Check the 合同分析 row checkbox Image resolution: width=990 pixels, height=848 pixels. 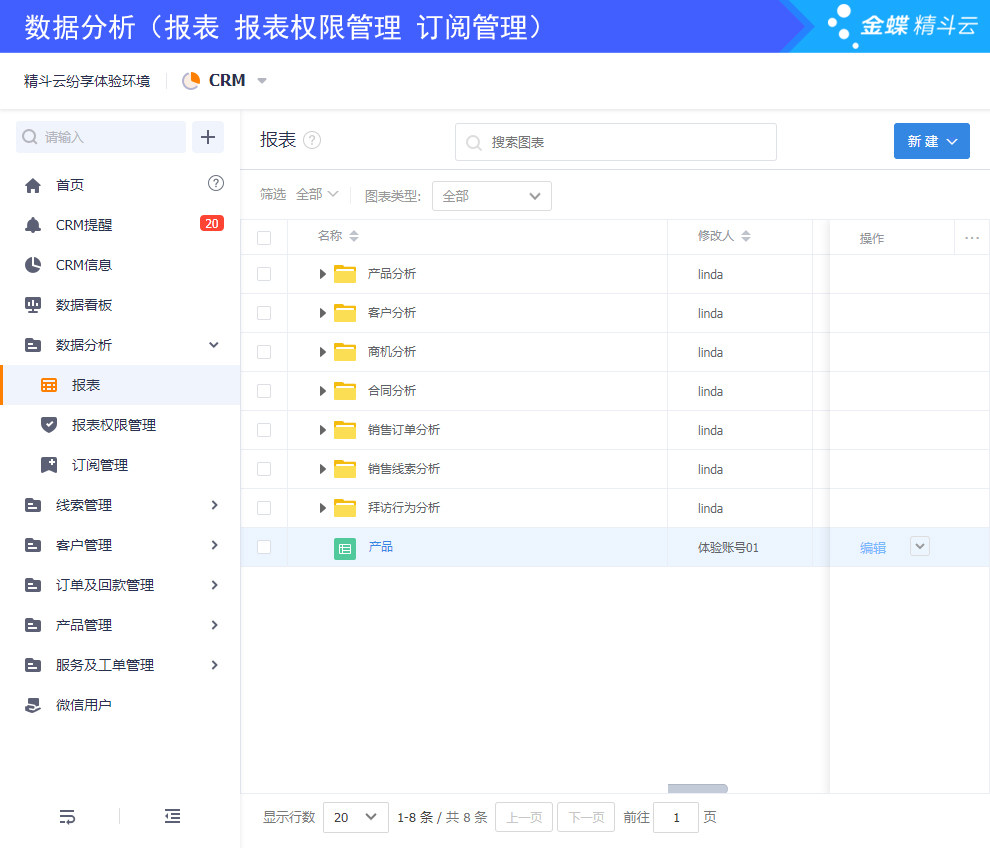(x=264, y=391)
